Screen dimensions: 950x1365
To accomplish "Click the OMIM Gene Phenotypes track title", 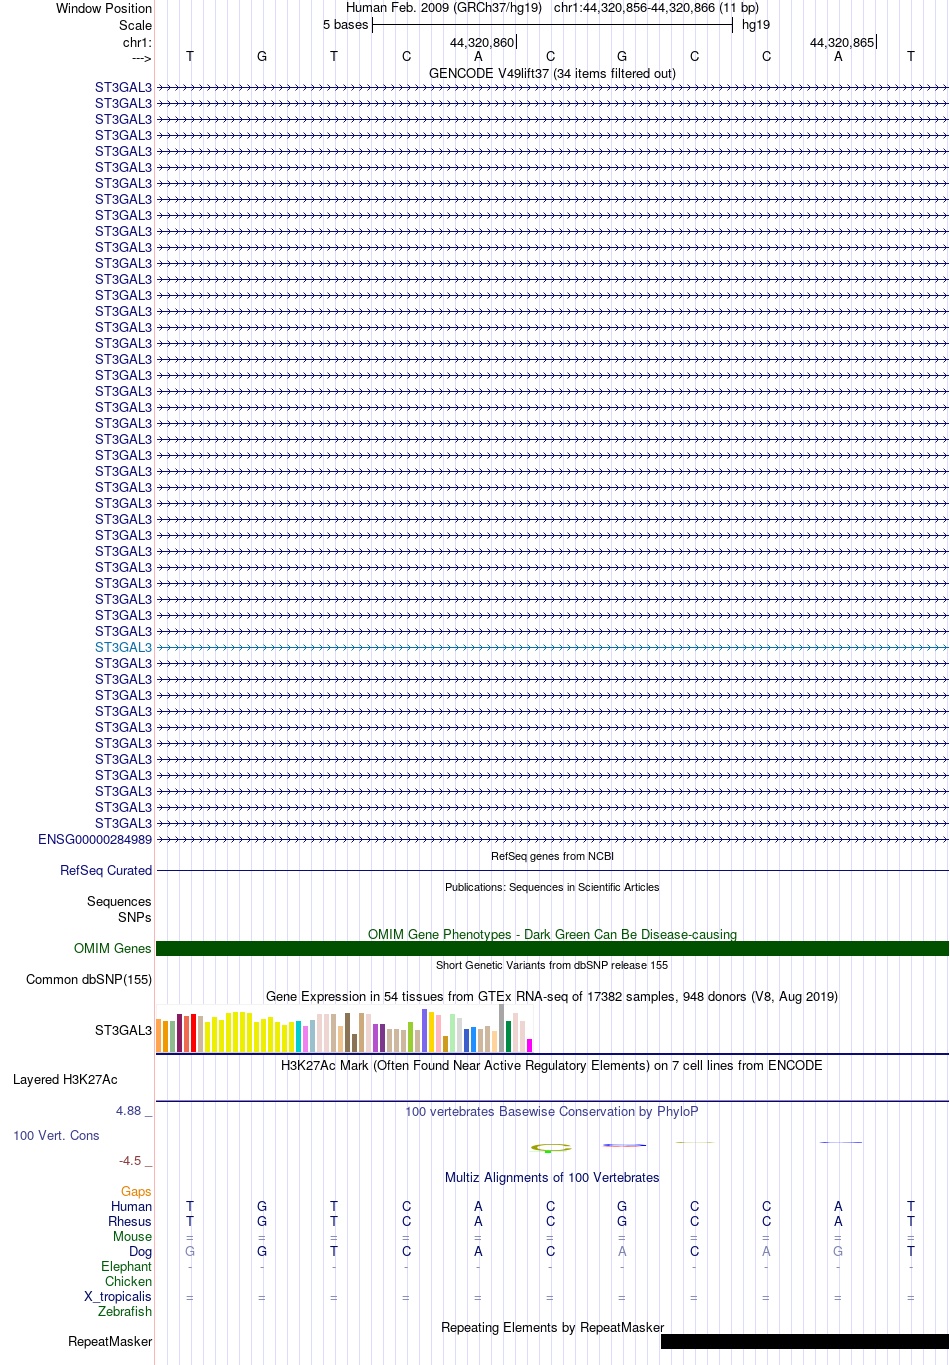I will pyautogui.click(x=552, y=934).
